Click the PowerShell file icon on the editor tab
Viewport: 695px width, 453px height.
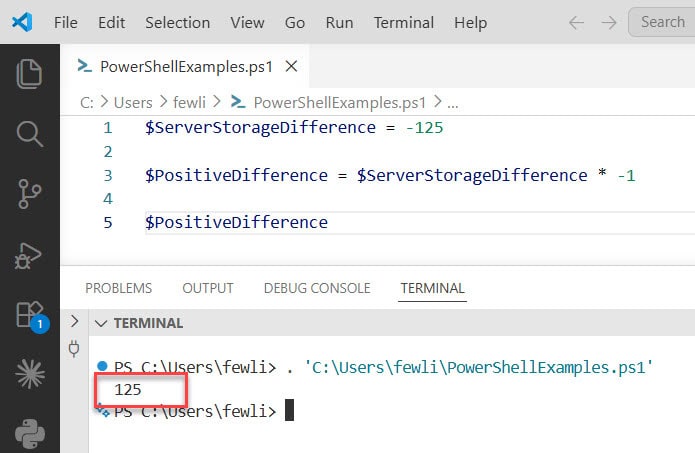coord(85,66)
